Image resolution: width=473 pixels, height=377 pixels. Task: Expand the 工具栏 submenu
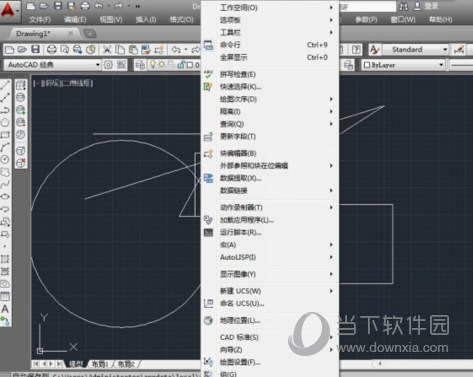pos(270,32)
